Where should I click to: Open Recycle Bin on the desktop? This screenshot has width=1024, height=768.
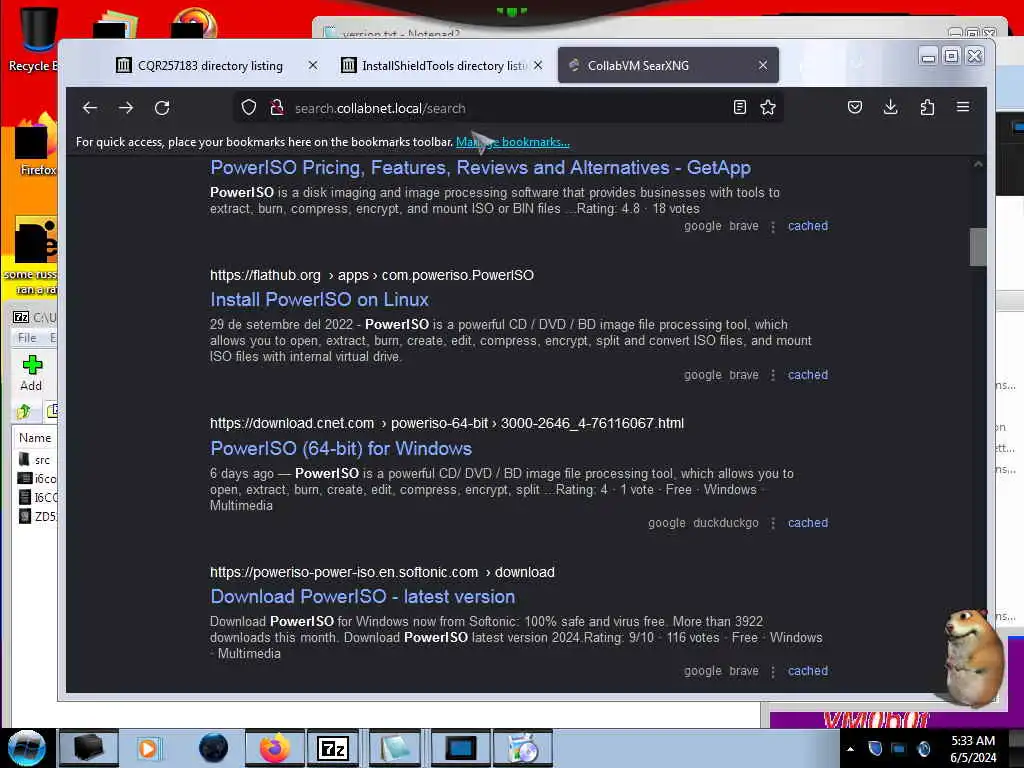point(33,38)
